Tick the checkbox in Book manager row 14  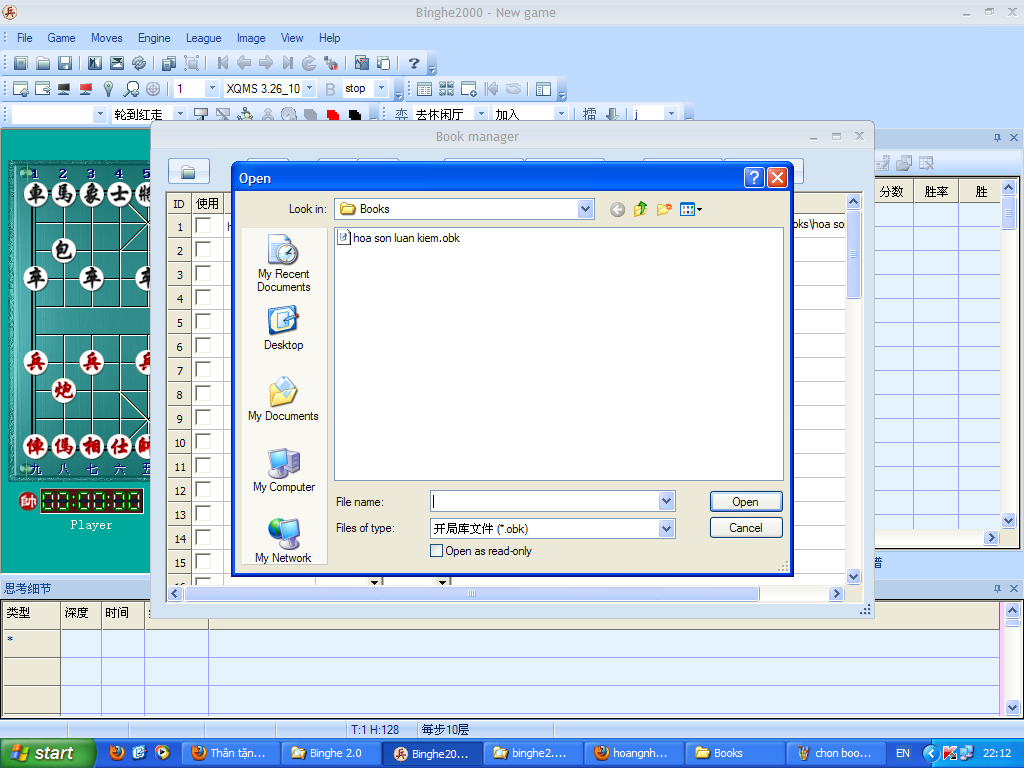point(204,537)
